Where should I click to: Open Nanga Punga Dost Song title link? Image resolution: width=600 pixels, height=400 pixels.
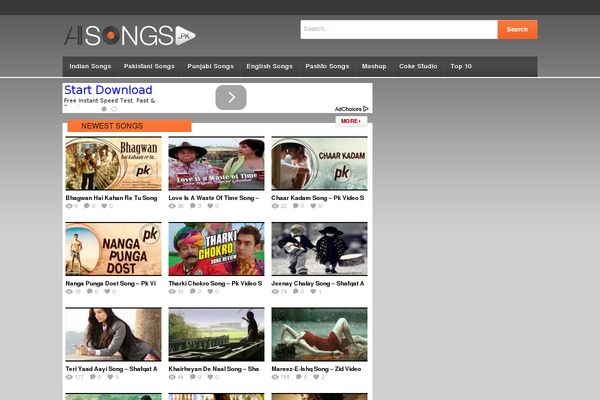(x=111, y=284)
